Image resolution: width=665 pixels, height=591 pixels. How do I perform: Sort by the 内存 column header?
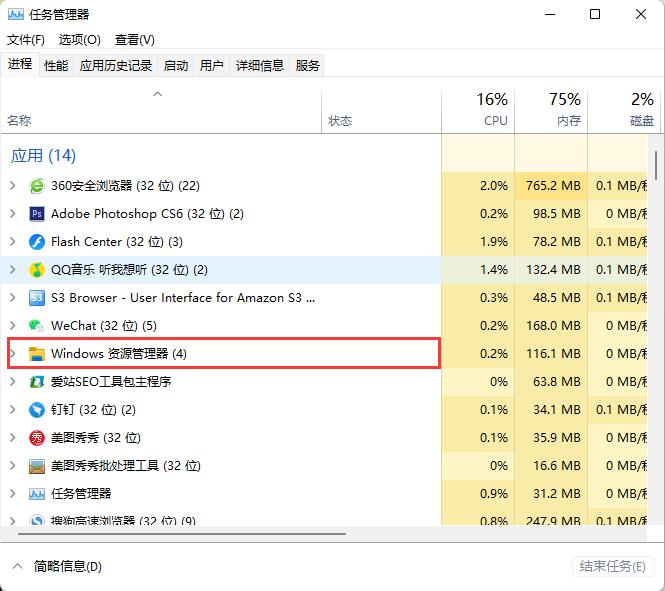click(x=551, y=111)
